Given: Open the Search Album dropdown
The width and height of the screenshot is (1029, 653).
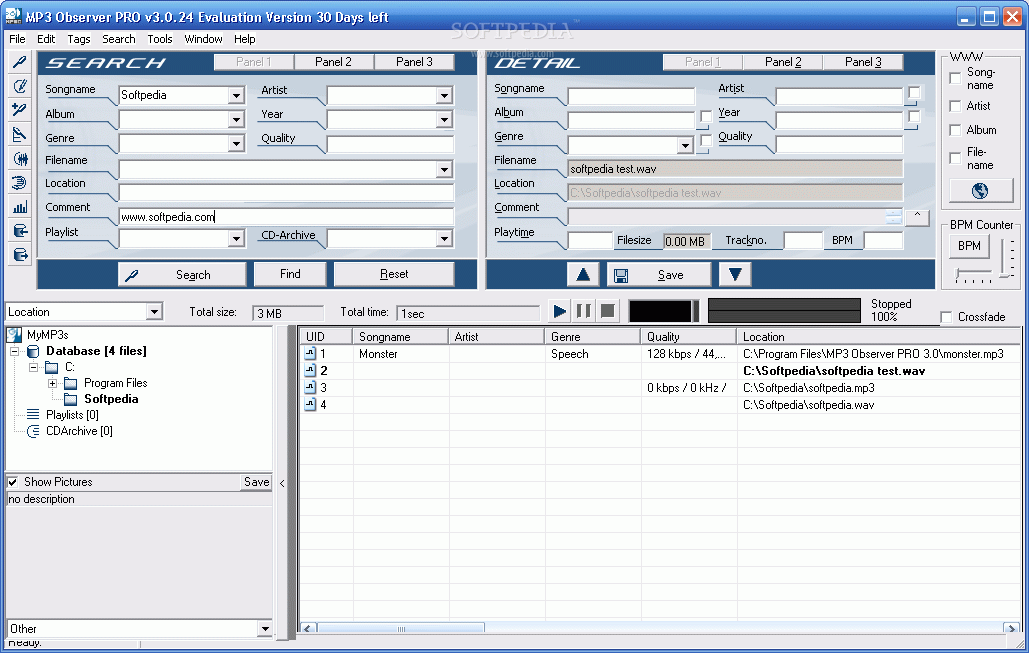Looking at the screenshot, I should 236,119.
